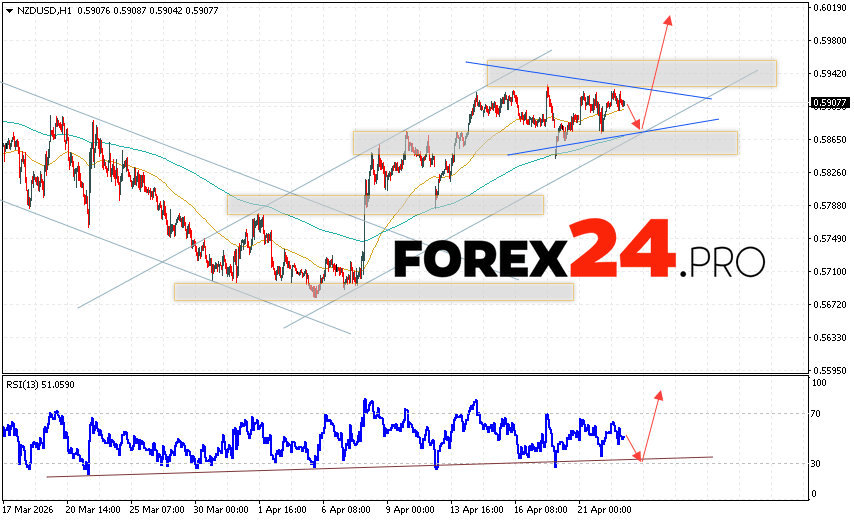Viewport: 854px width, 521px height.
Task: Click the 17 Mar 2026 date label
Action: 30,509
